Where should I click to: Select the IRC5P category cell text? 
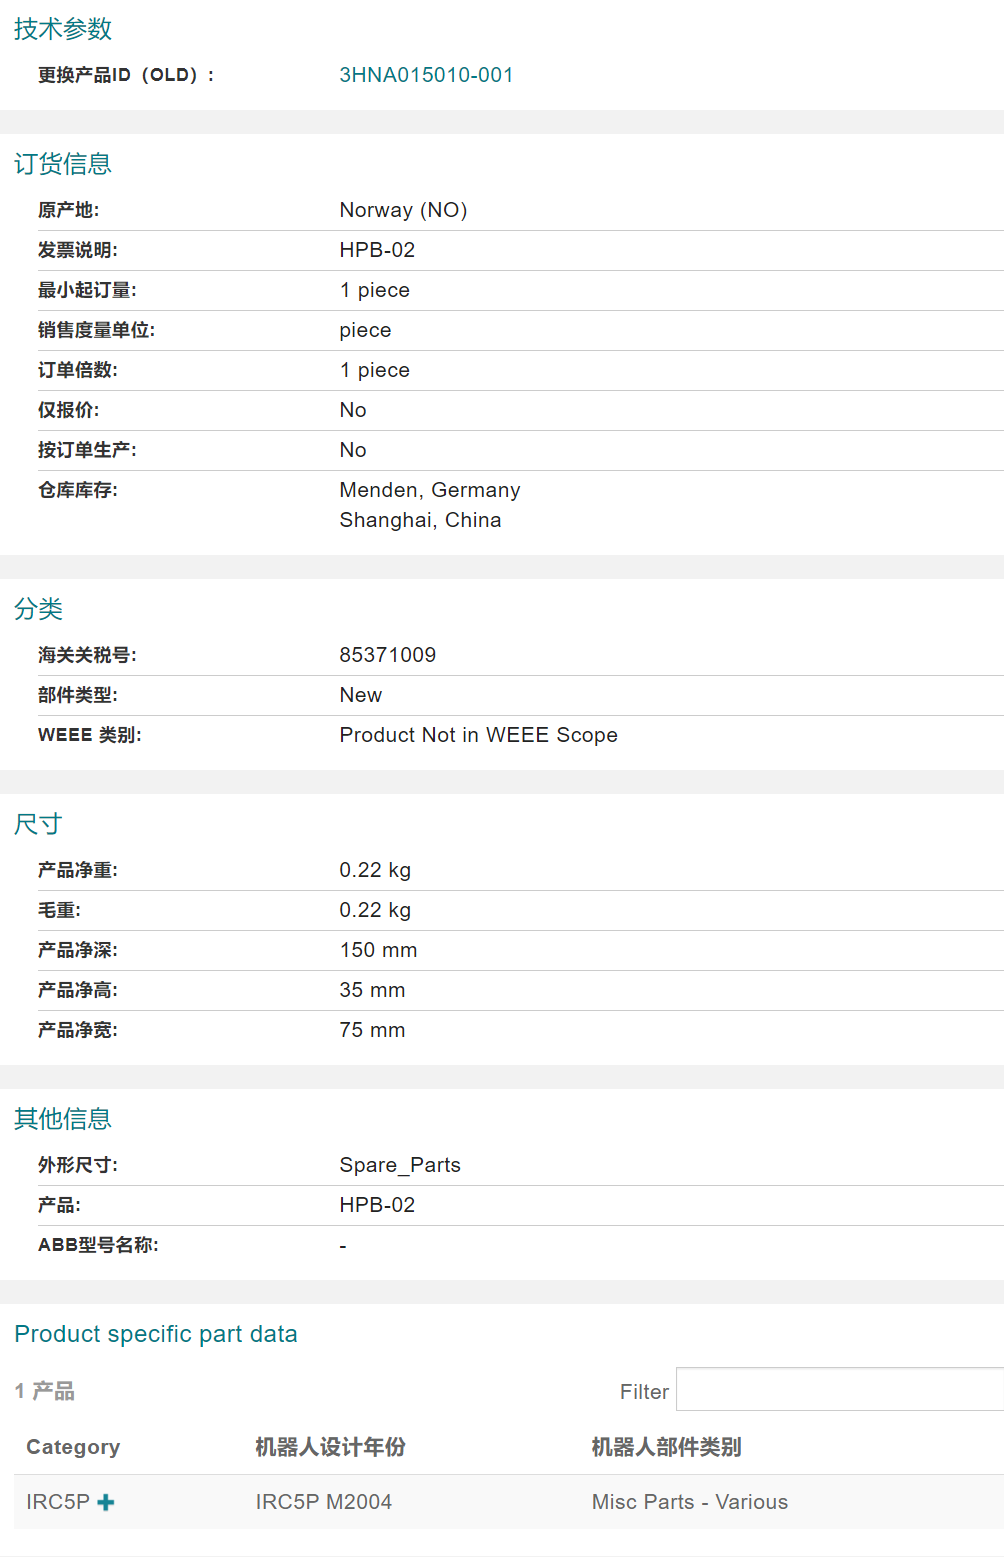(58, 1502)
